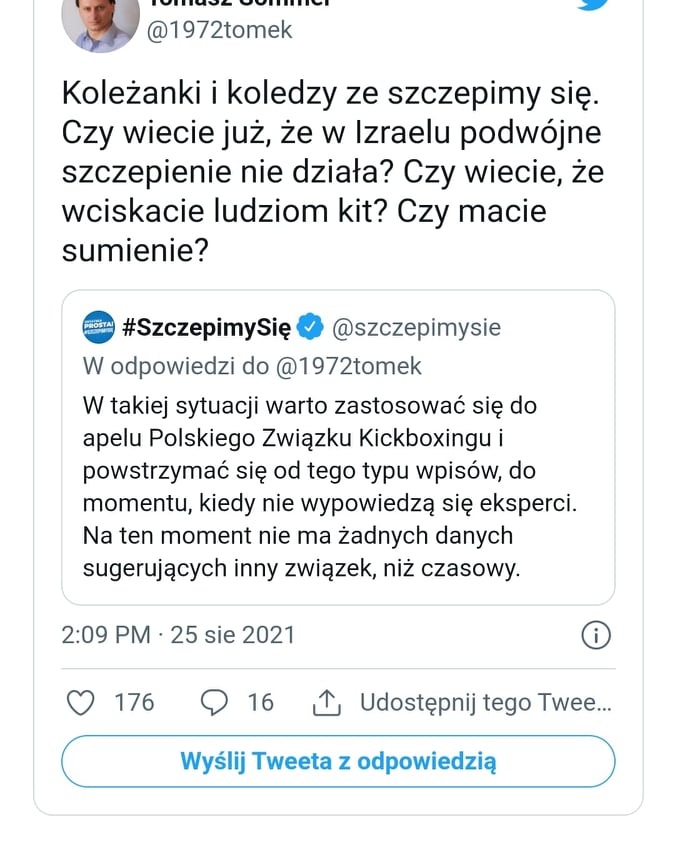Screen dimensions: 675x844
Task: Like the tweet with the heart icon
Action: click(x=80, y=703)
